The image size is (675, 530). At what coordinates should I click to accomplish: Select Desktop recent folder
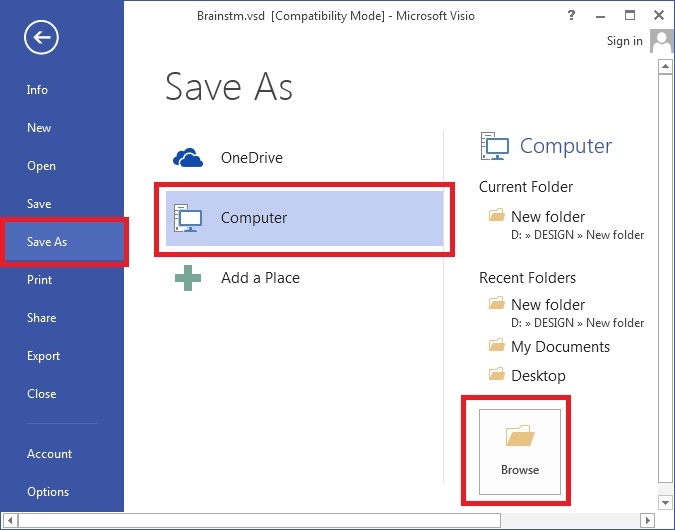(x=538, y=376)
